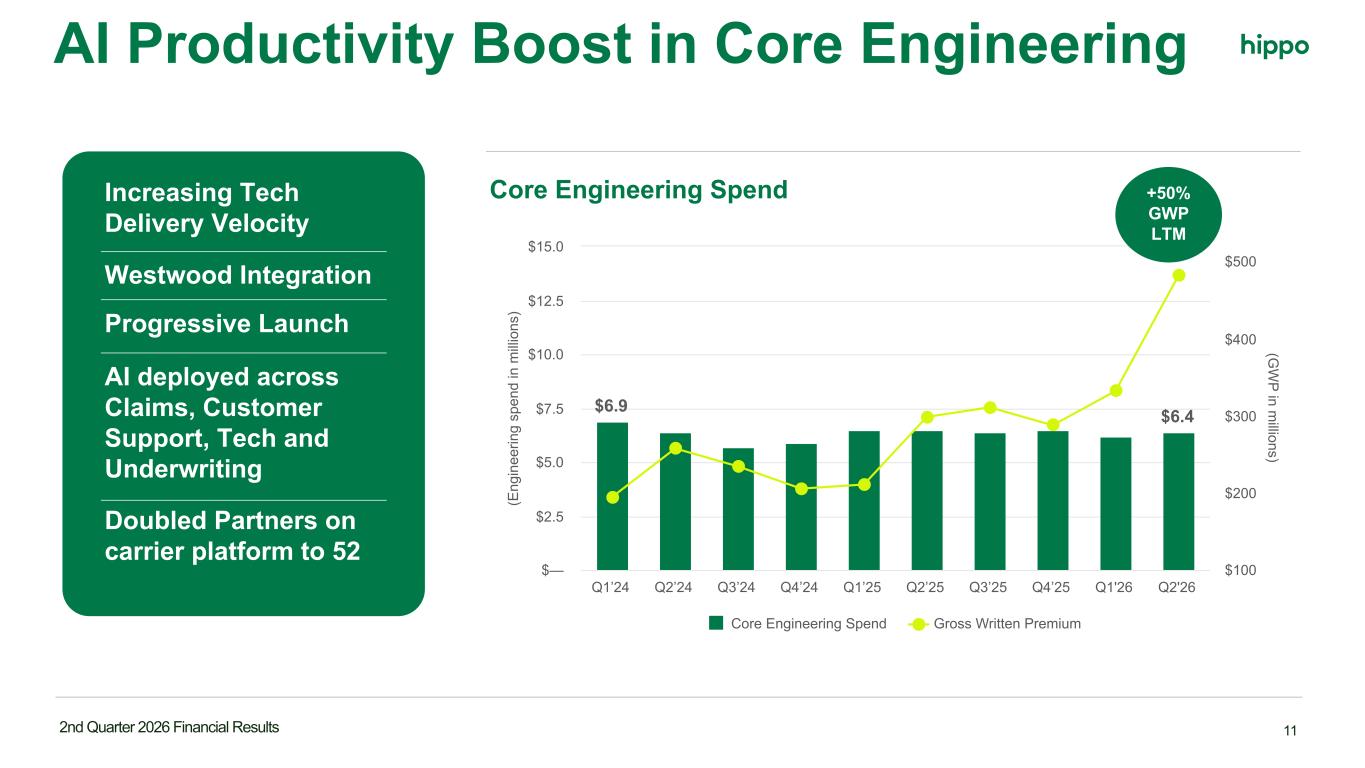Click the '$6.9' data label
This screenshot has width=1365, height=768.
pos(612,406)
